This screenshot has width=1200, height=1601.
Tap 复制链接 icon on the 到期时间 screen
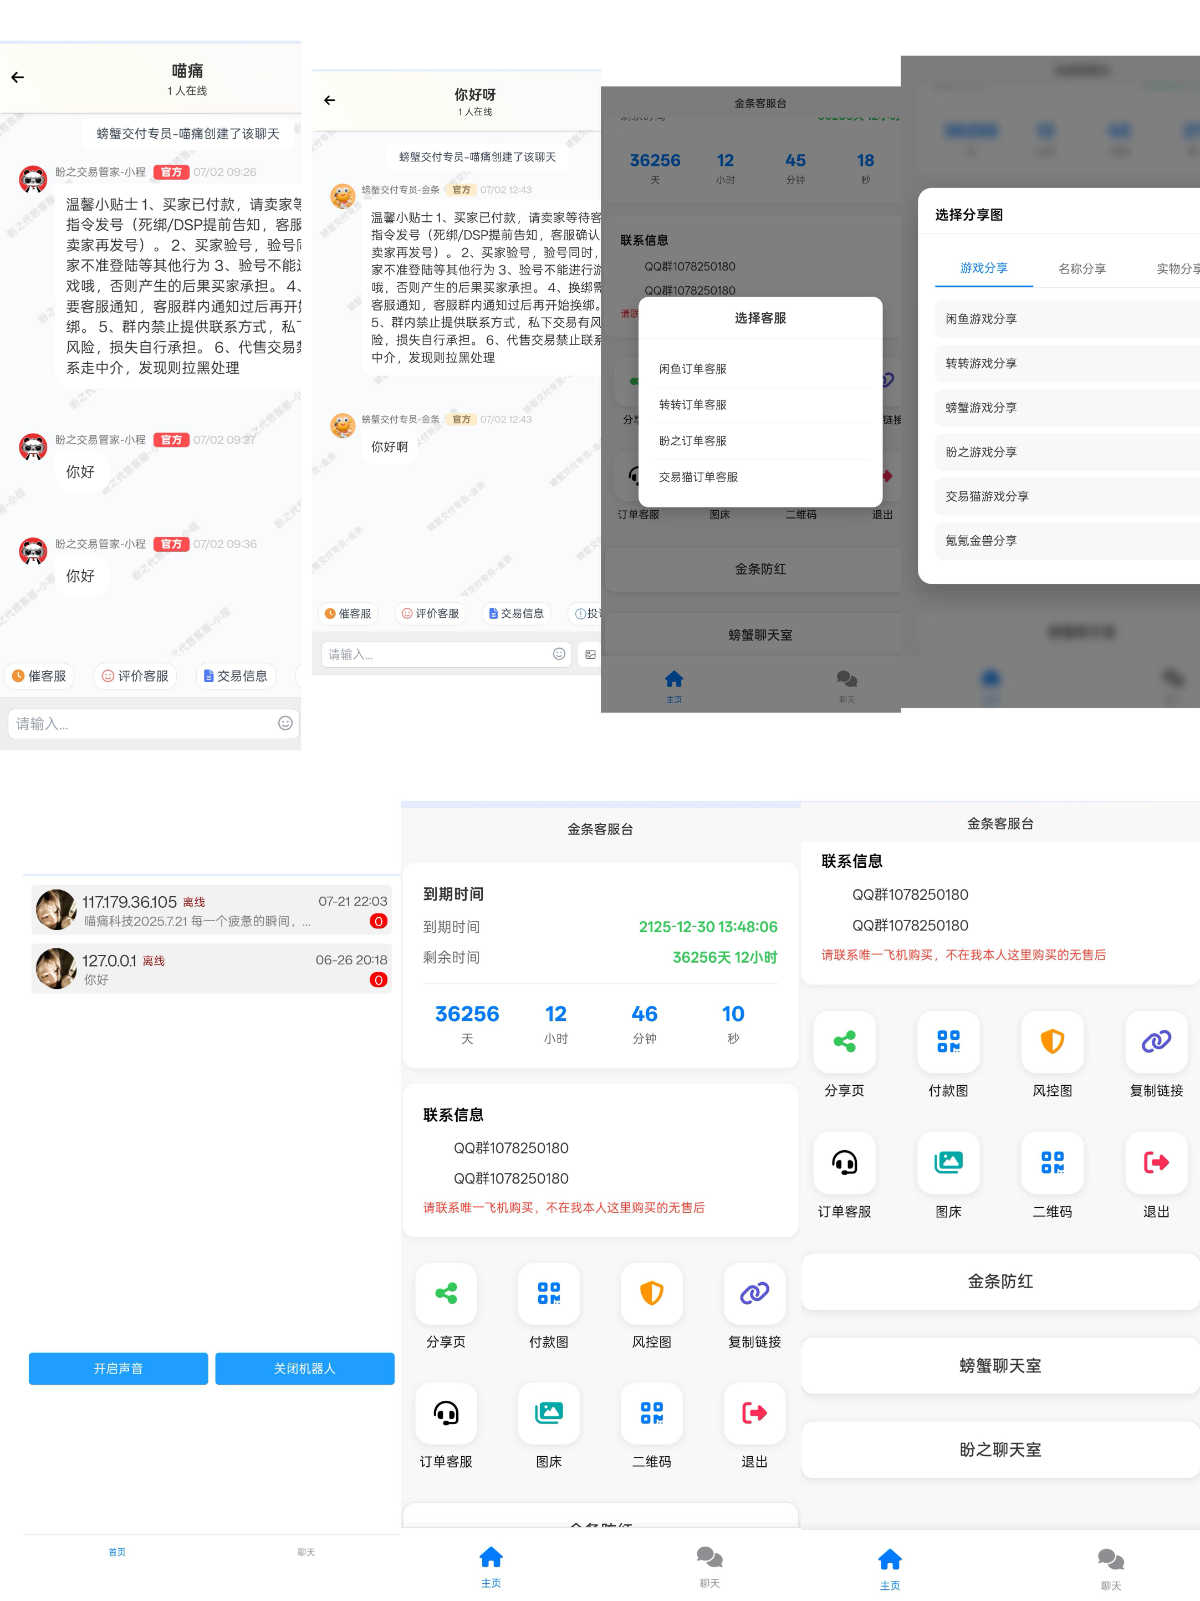pos(755,1293)
